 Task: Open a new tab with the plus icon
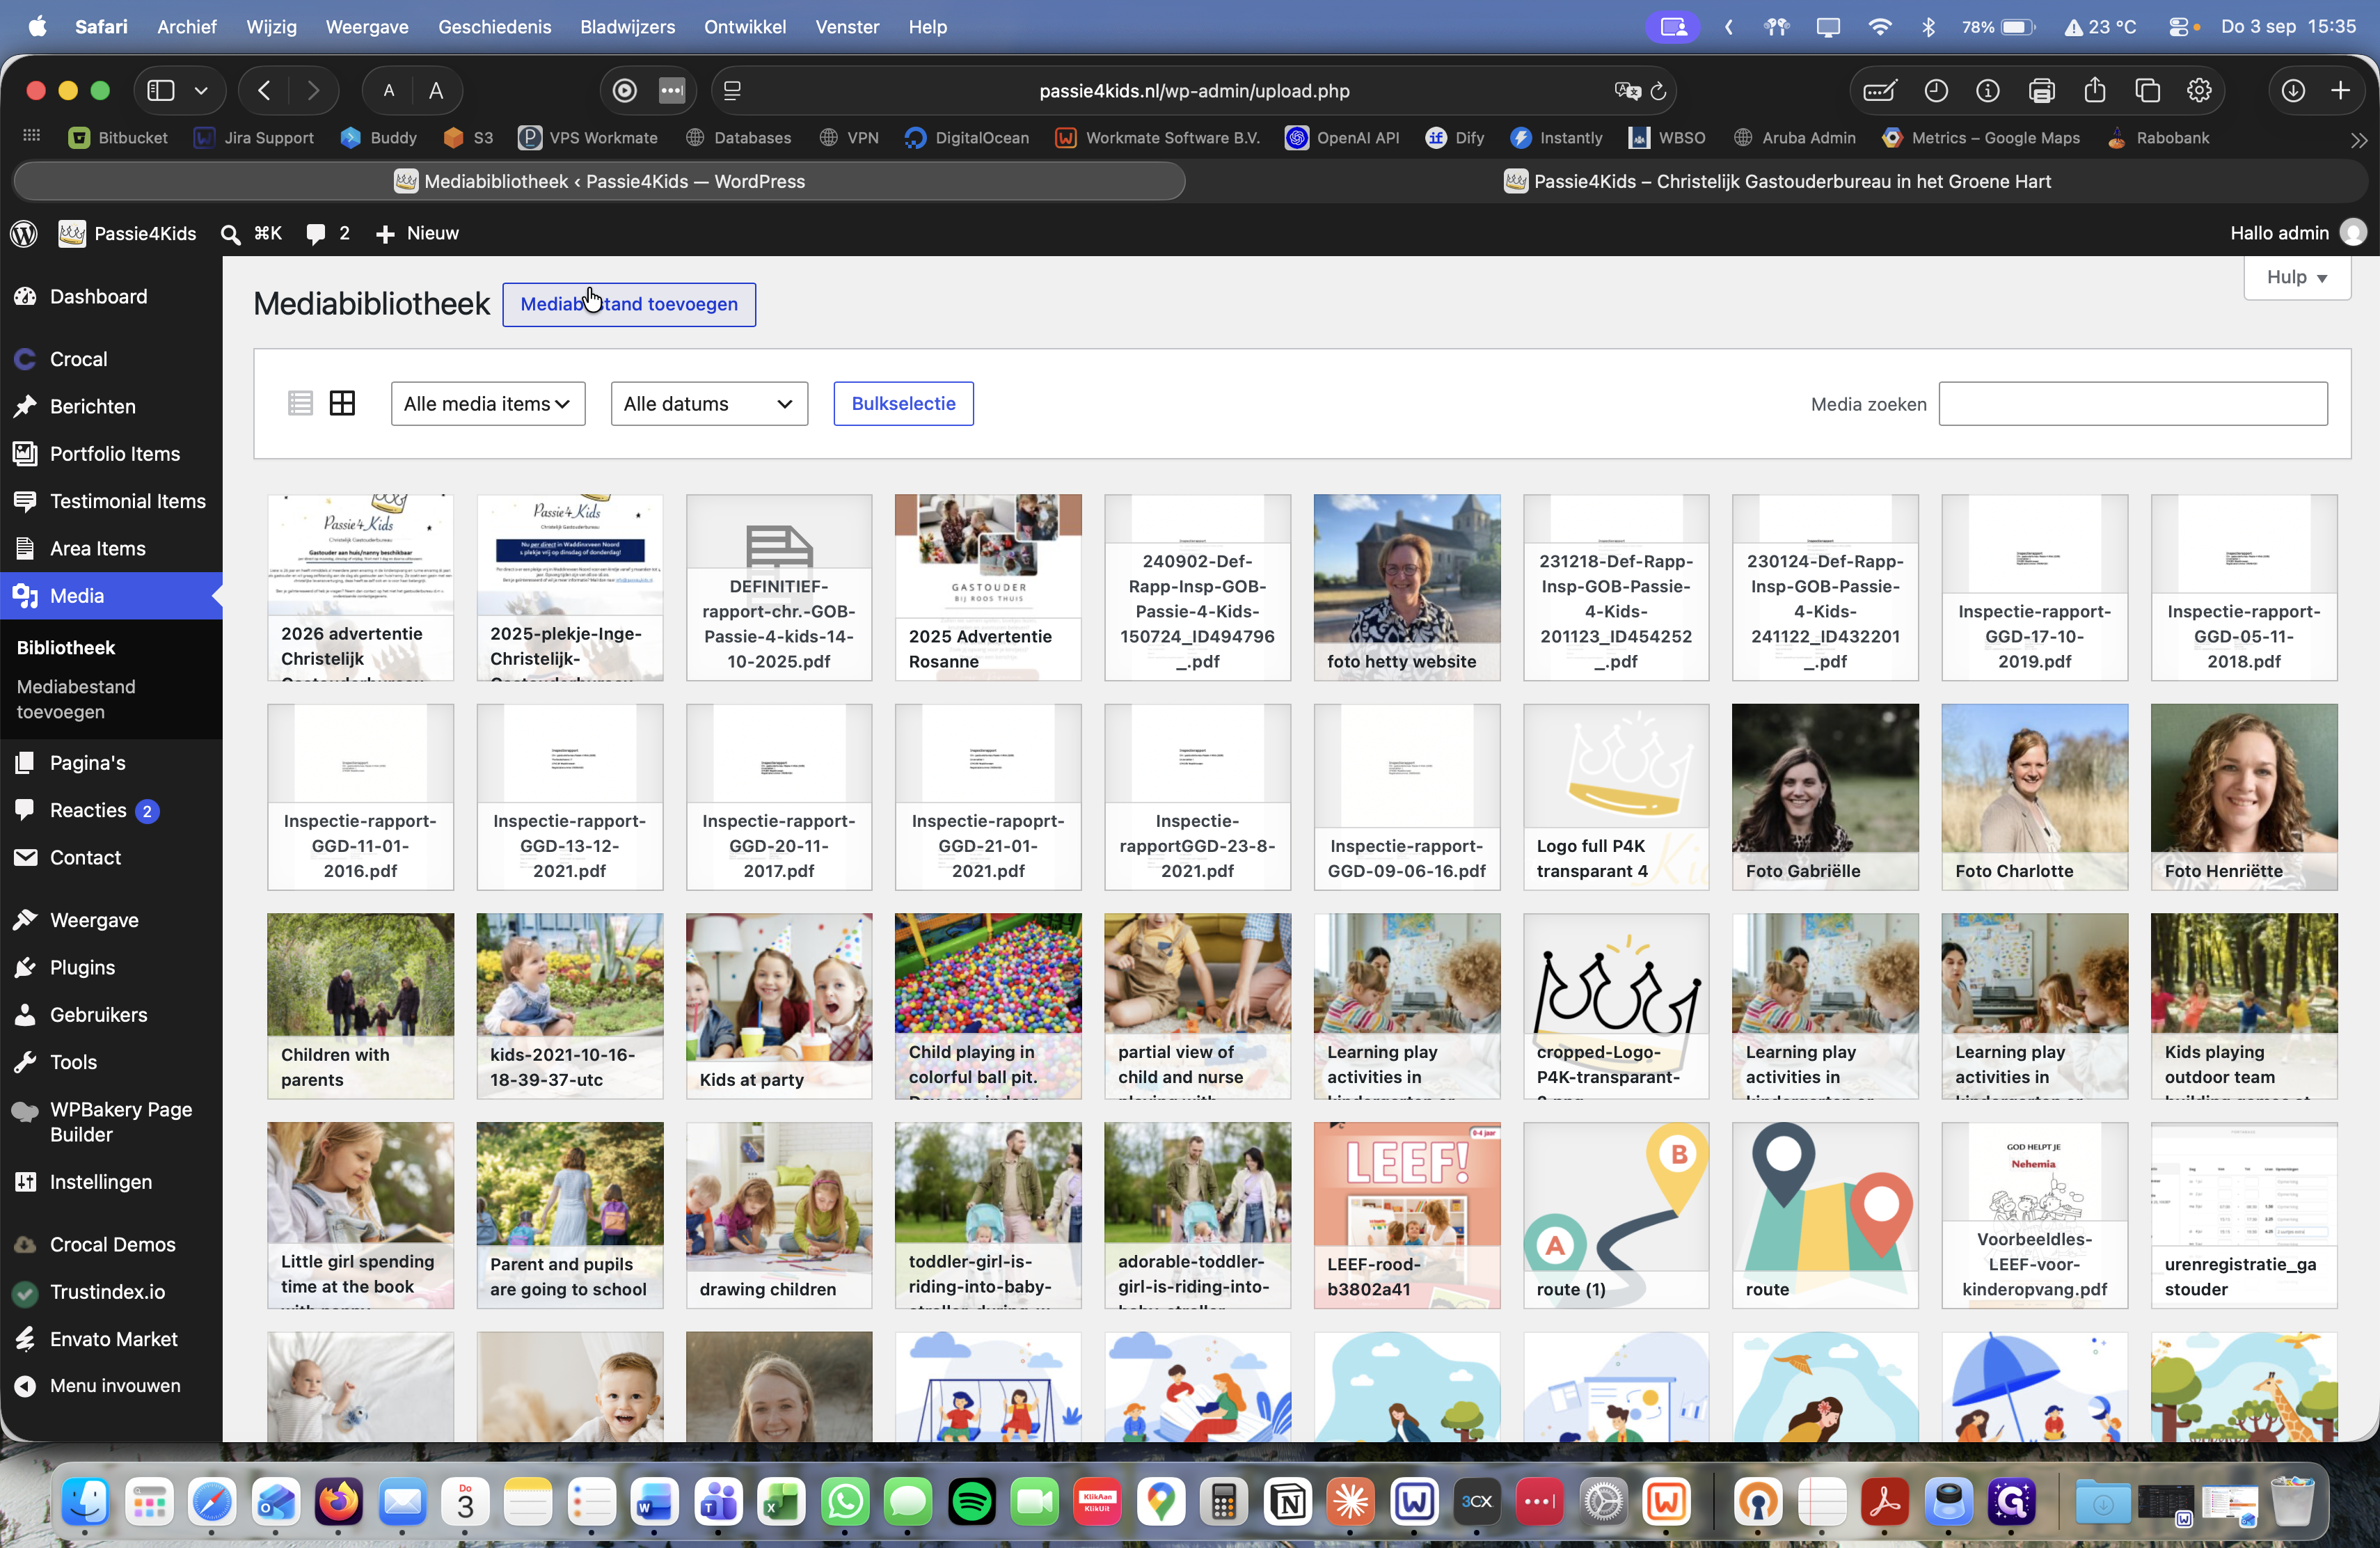2341,90
